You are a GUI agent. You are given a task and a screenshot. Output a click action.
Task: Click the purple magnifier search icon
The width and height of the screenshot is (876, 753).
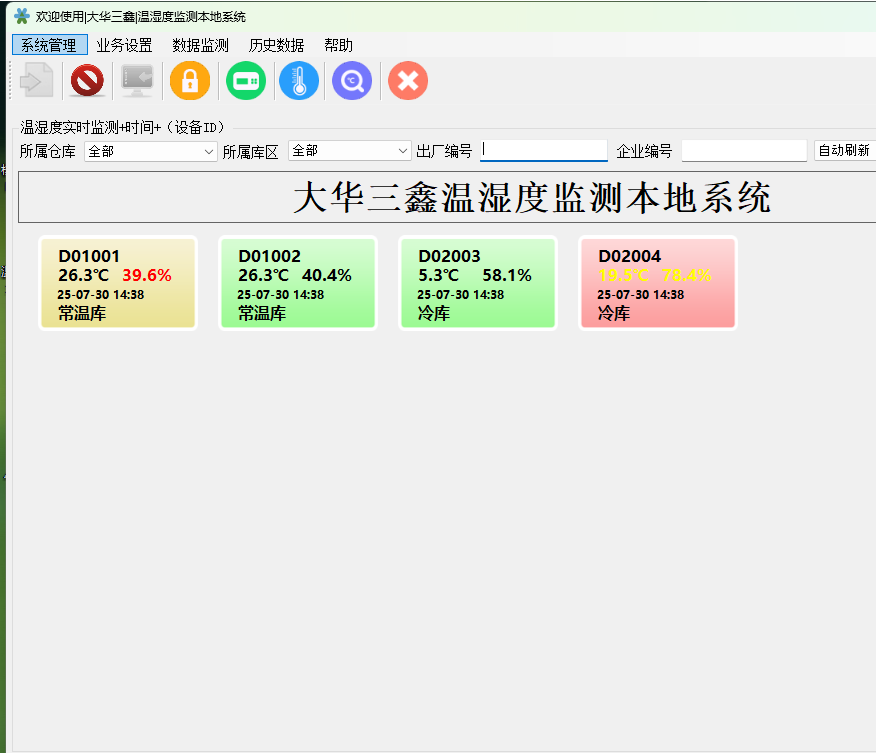tap(352, 80)
